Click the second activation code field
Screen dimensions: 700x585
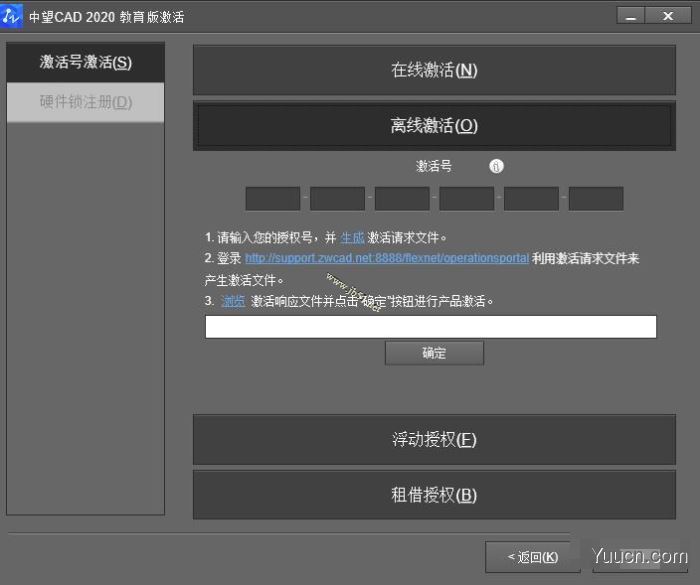click(338, 198)
